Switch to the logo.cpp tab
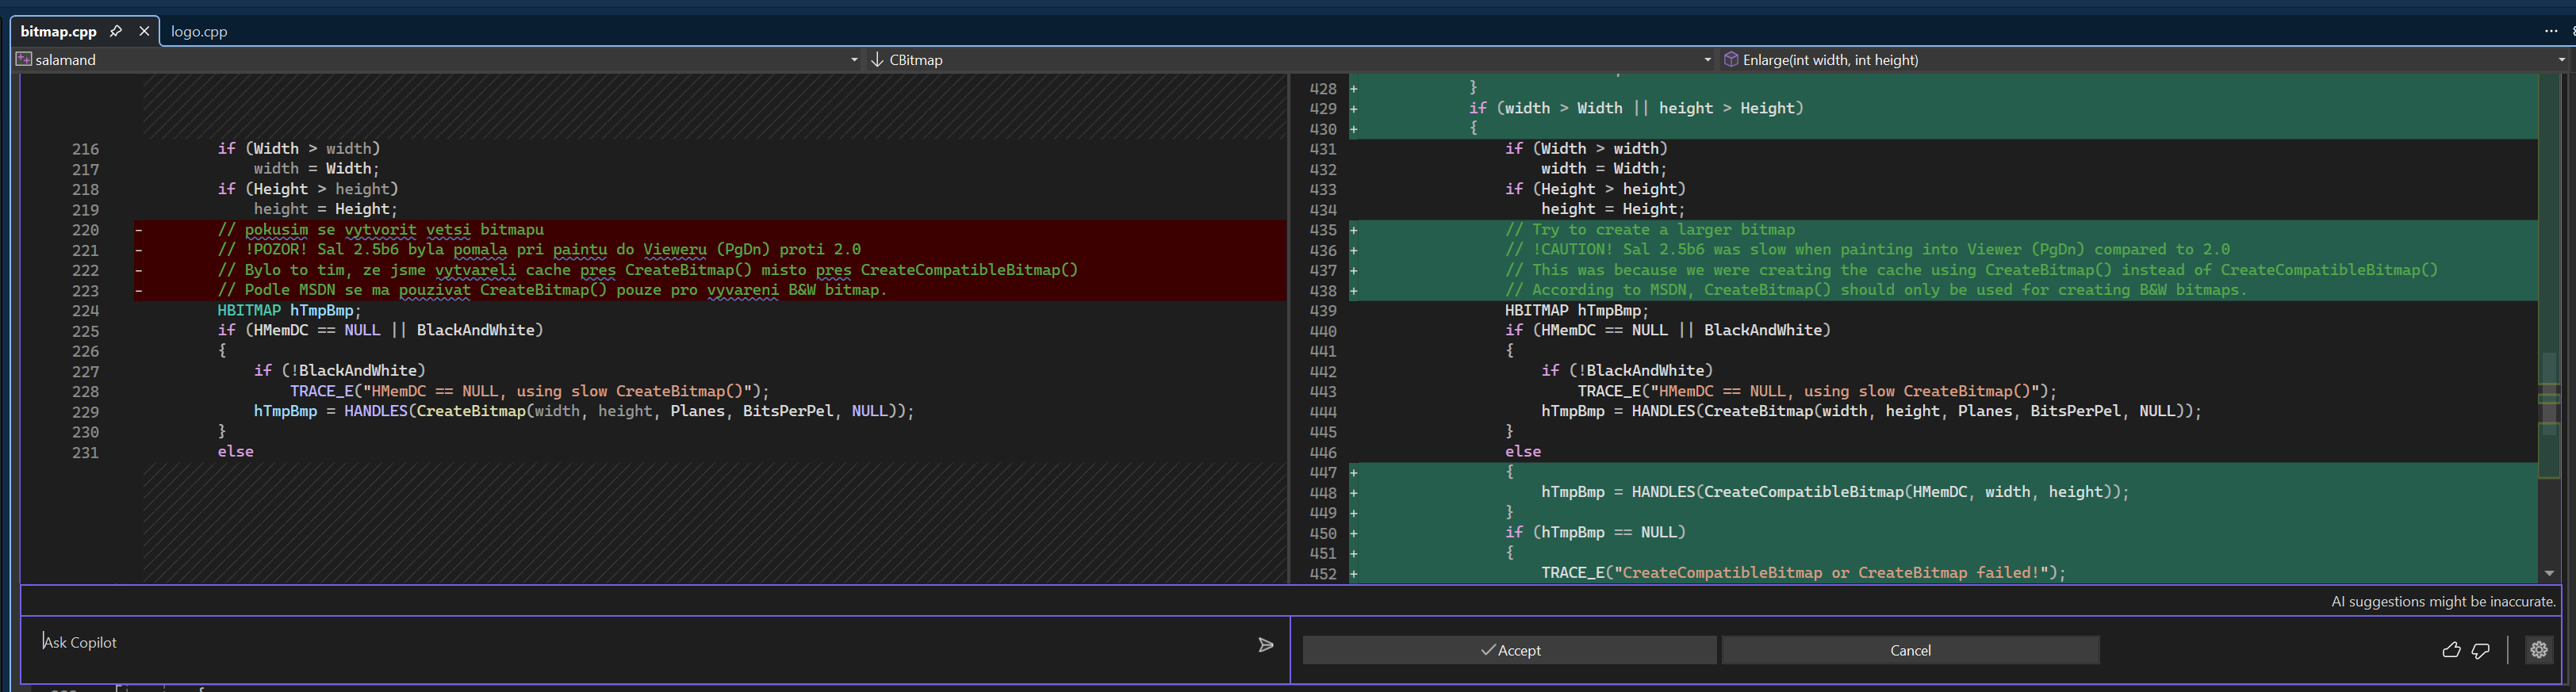The height and width of the screenshot is (692, 2576). coord(199,31)
